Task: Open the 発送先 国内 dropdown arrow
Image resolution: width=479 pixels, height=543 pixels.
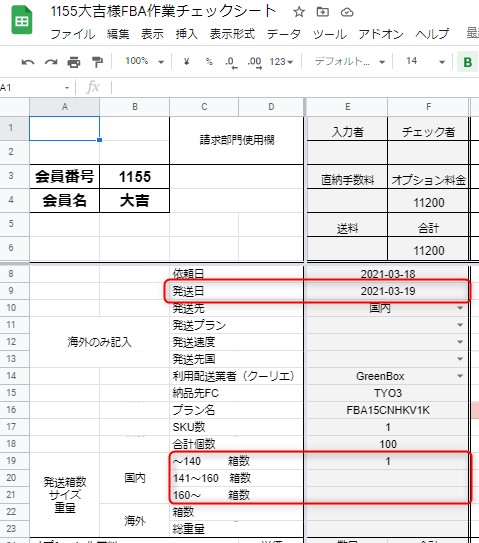Action: point(460,308)
